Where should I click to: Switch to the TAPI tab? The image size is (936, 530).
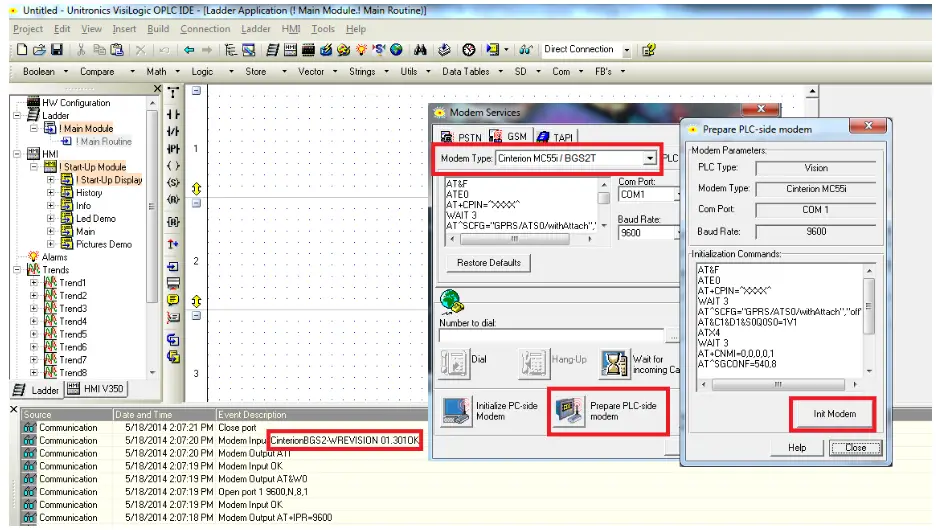tap(555, 137)
